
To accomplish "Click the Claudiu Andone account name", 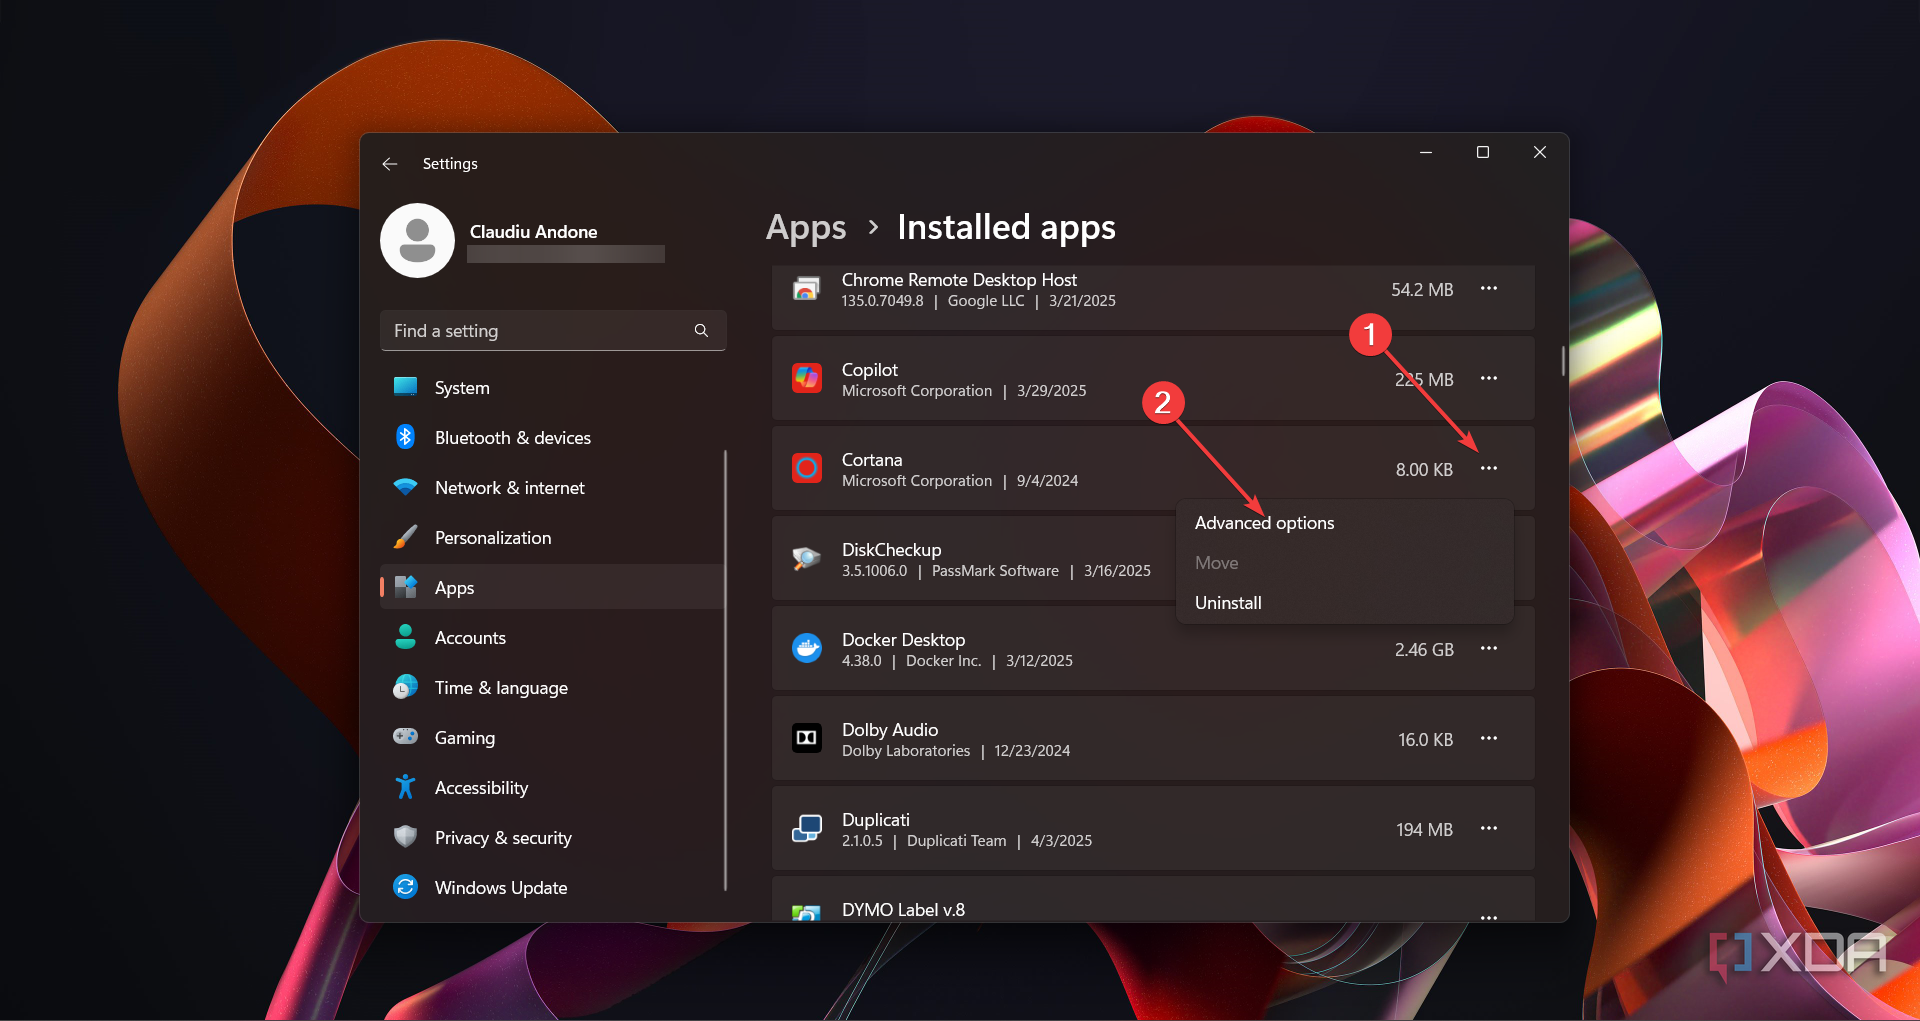I will click(x=533, y=232).
